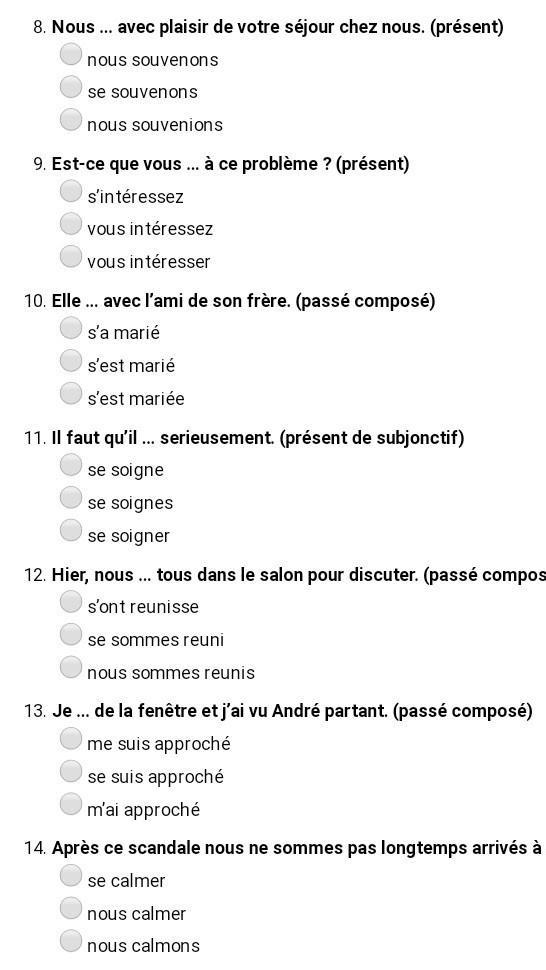Select 'me suis approché' for question 13
This screenshot has width=546, height=970.
(71, 738)
